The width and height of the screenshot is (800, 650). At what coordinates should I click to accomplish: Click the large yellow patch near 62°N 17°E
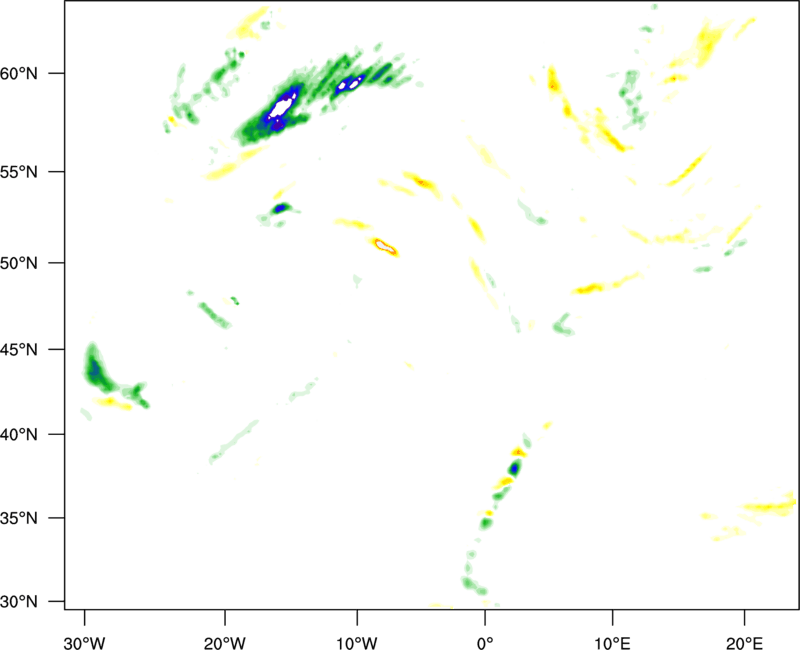(x=706, y=40)
